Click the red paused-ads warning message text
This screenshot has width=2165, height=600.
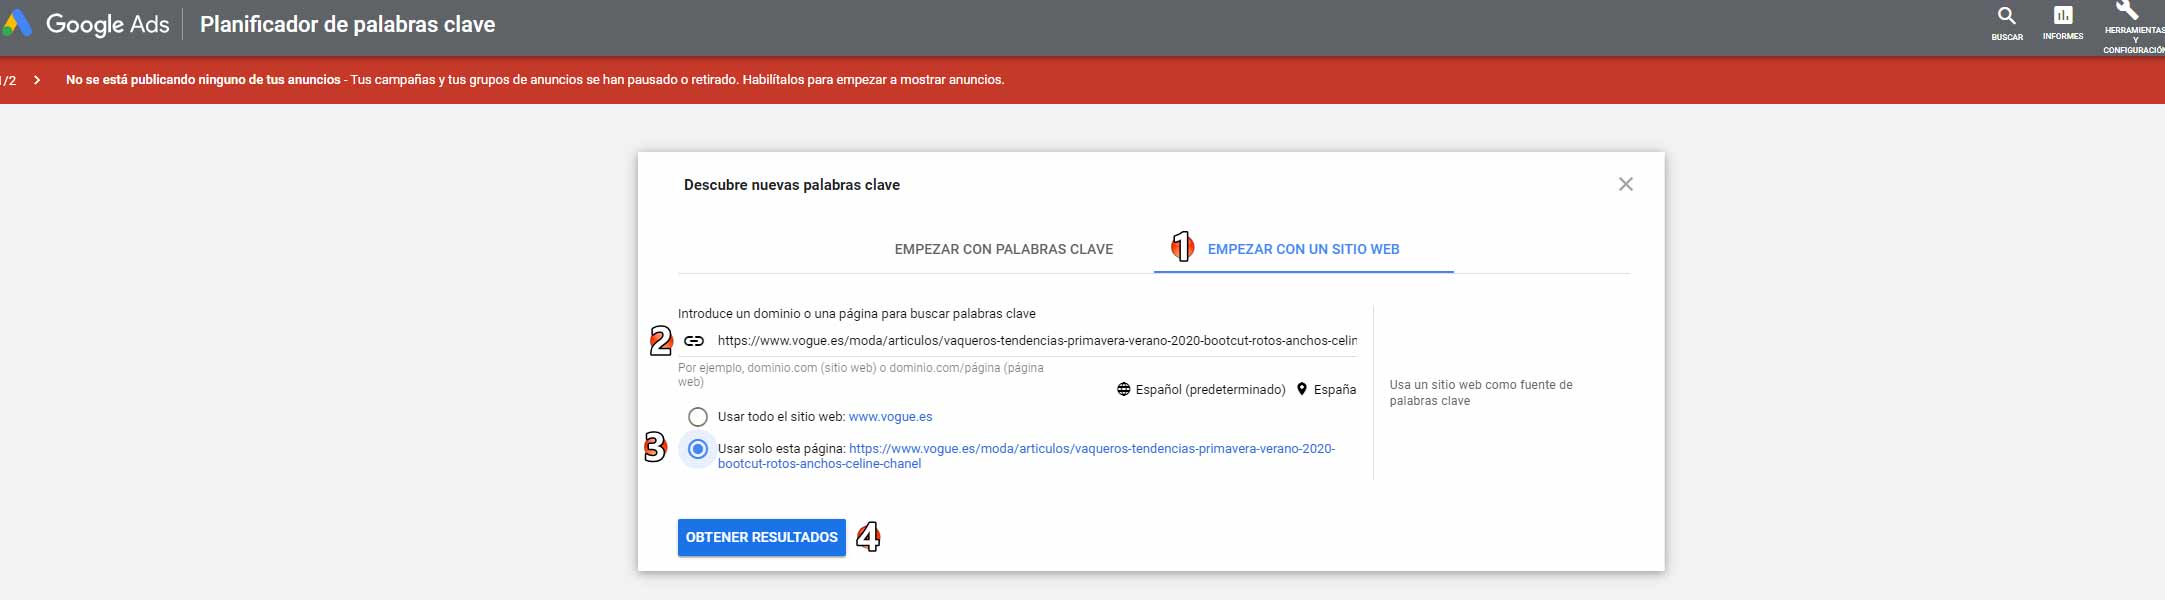tap(535, 80)
